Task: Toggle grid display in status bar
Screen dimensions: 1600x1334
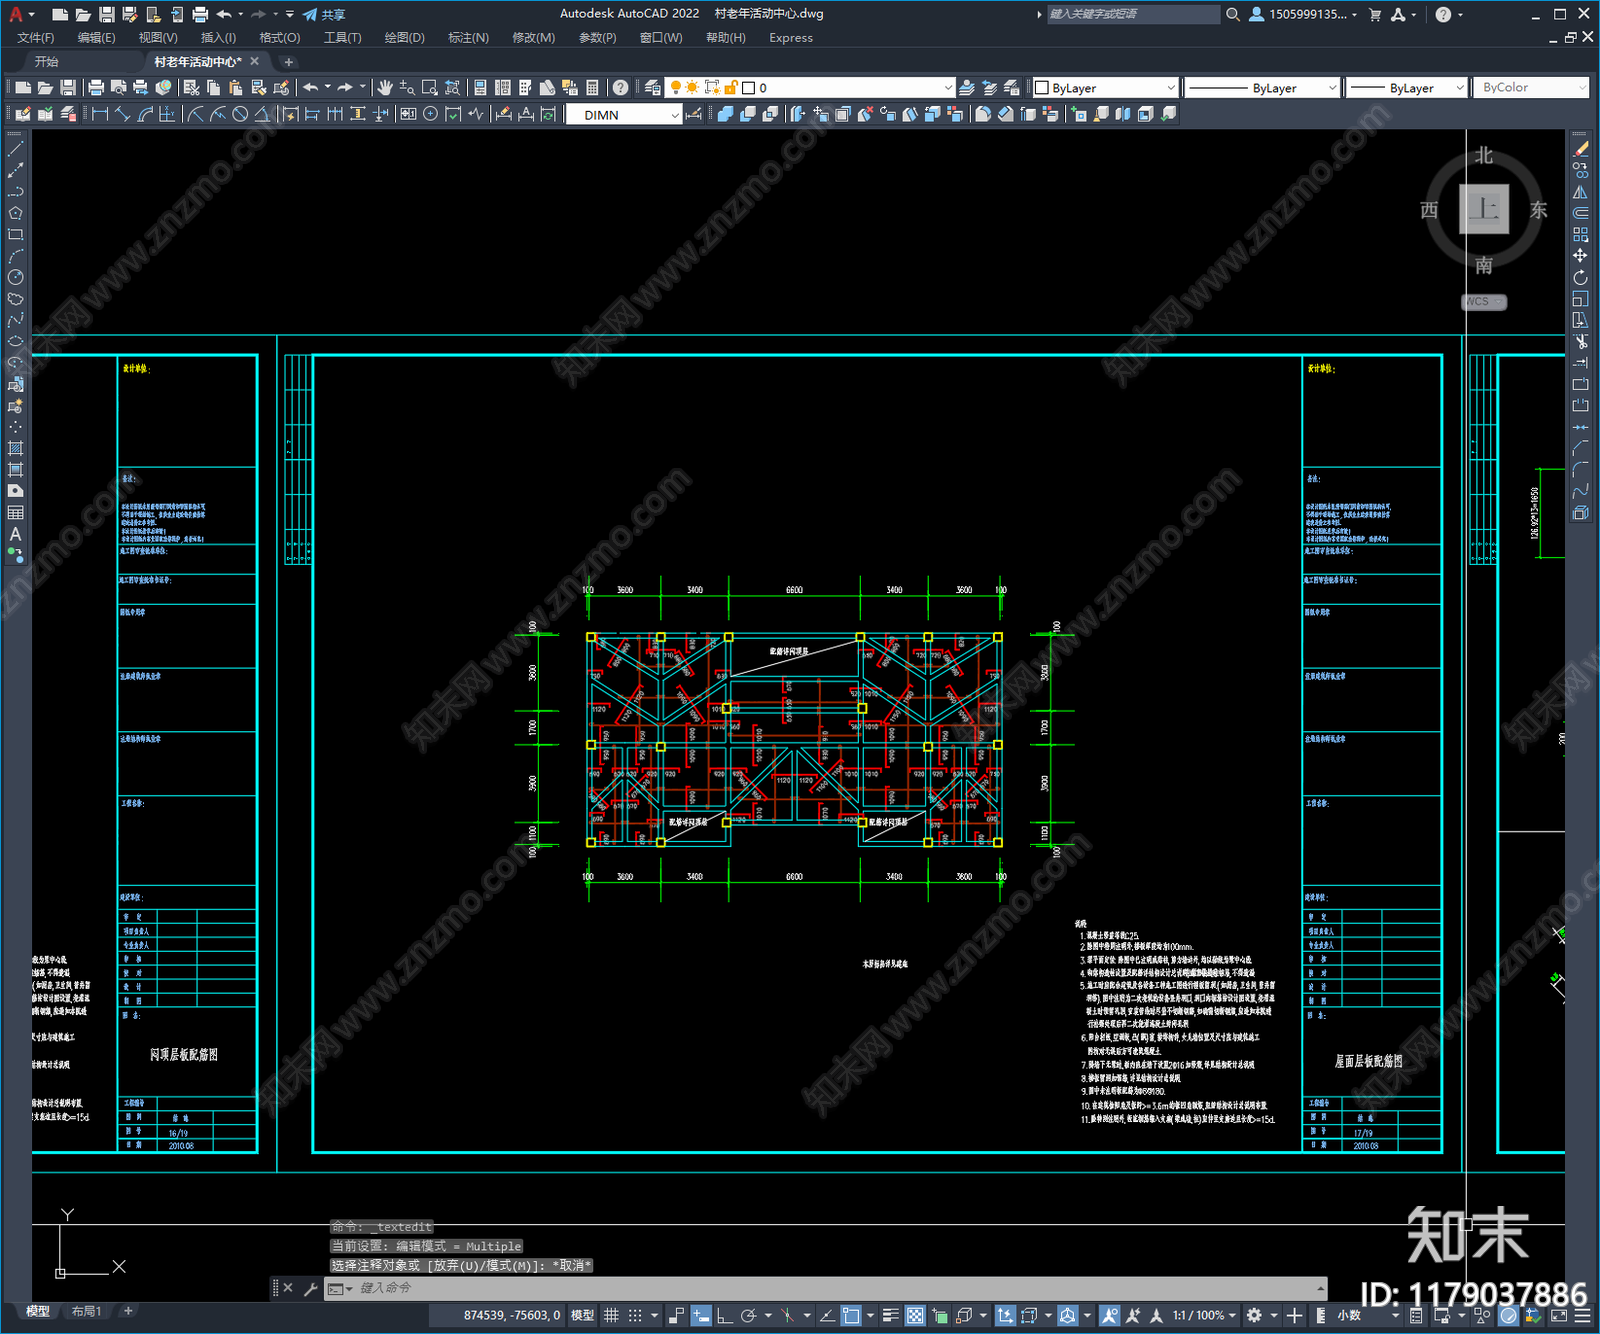Action: pos(611,1315)
